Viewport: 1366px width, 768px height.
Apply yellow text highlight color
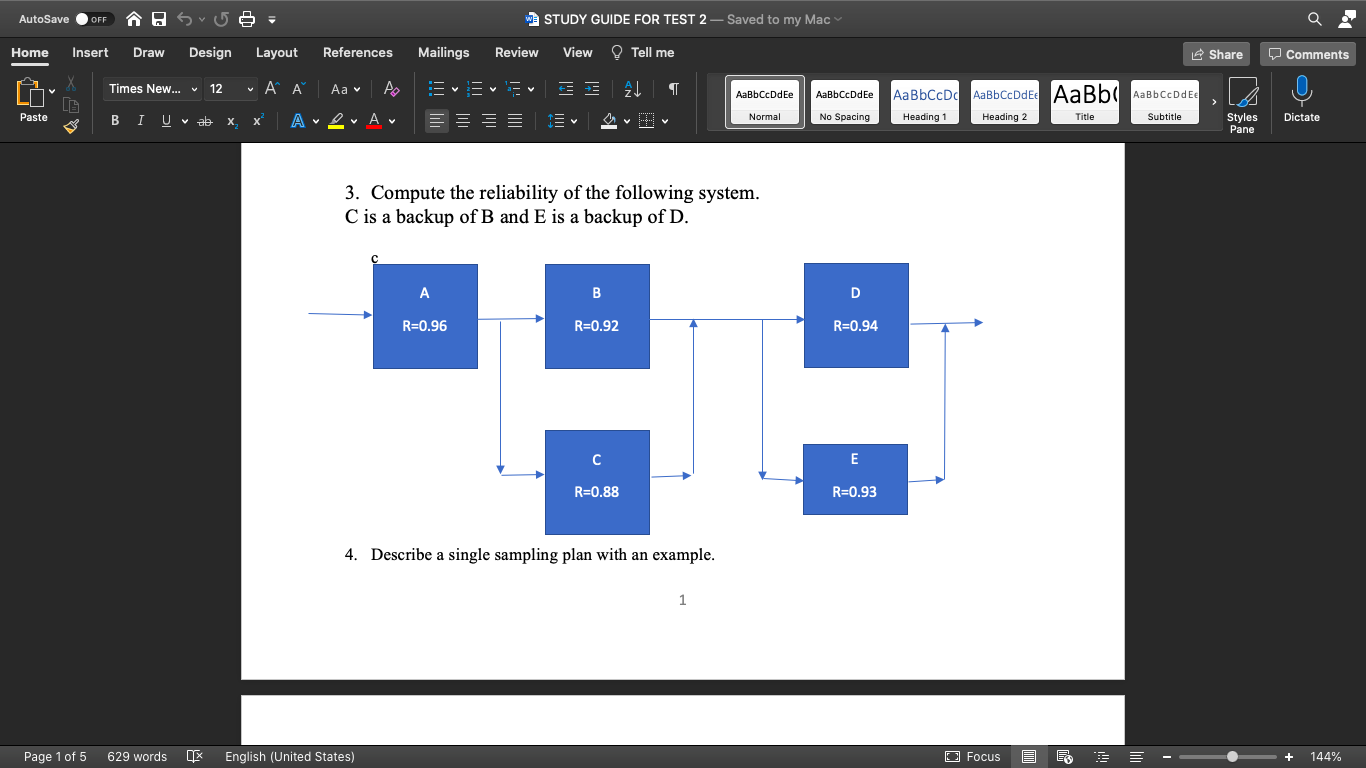[x=337, y=121]
